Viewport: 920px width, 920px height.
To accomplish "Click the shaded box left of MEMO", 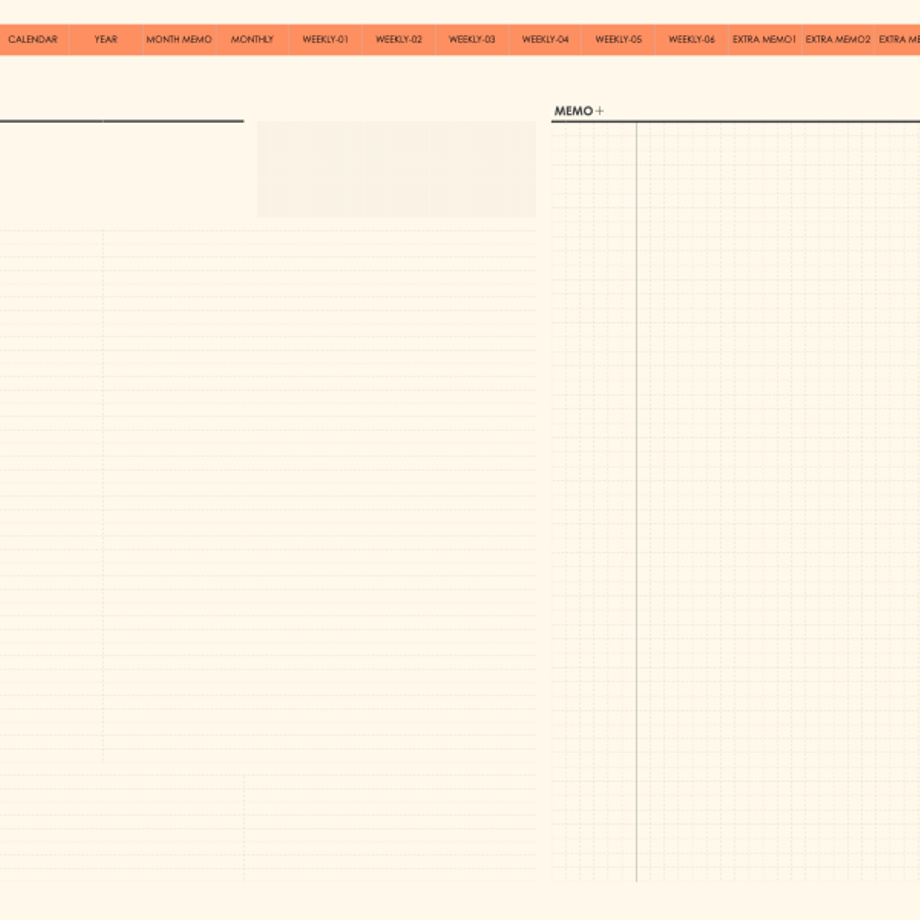I will pos(397,169).
